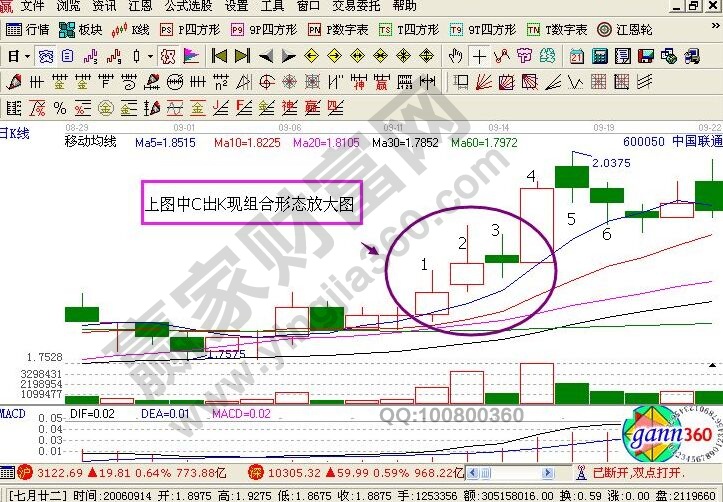Launch the 江恩轮 Gann wheel
Screen dimensions: 723x502
point(624,30)
